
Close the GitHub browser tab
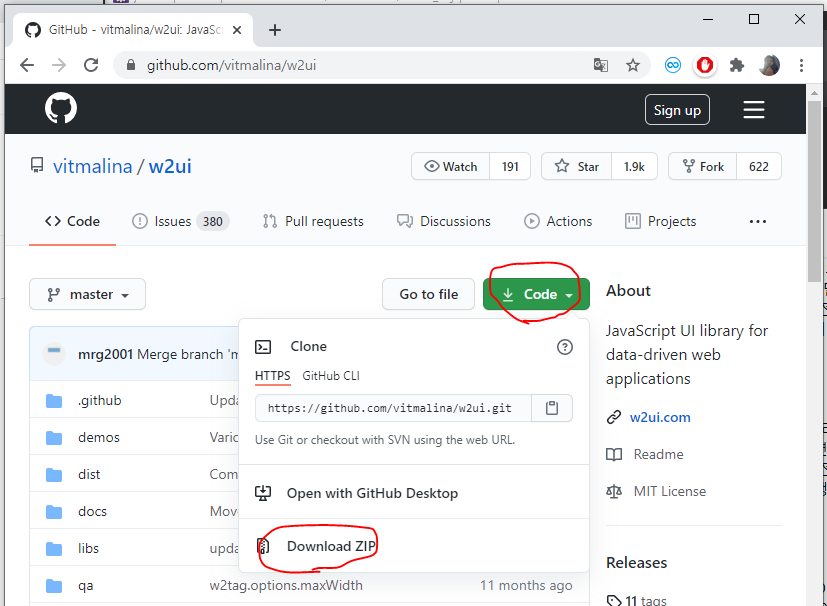[x=237, y=30]
